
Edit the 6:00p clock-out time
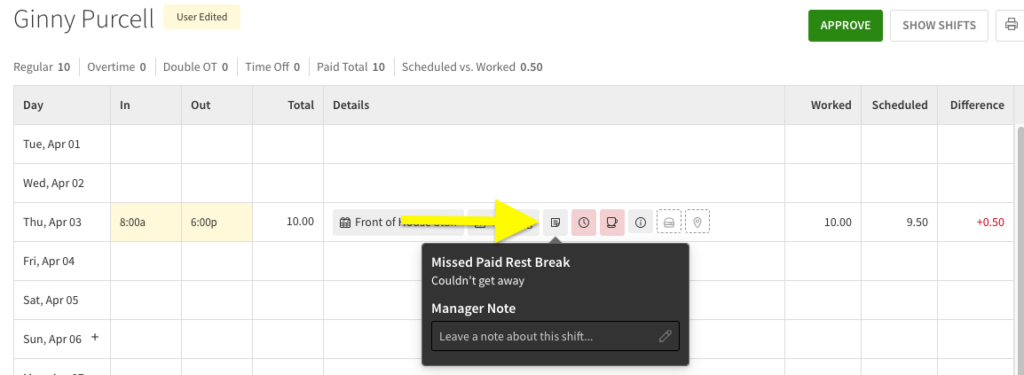coord(217,222)
